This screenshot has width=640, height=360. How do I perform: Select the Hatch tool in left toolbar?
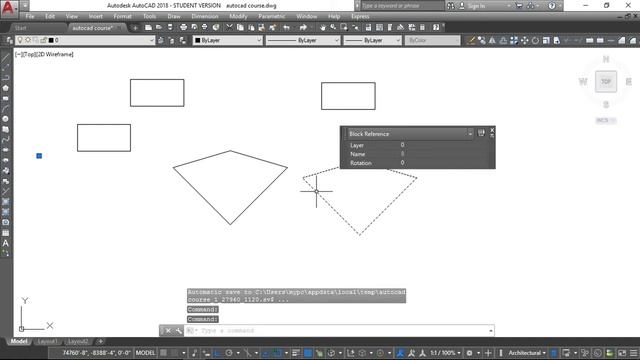5,202
